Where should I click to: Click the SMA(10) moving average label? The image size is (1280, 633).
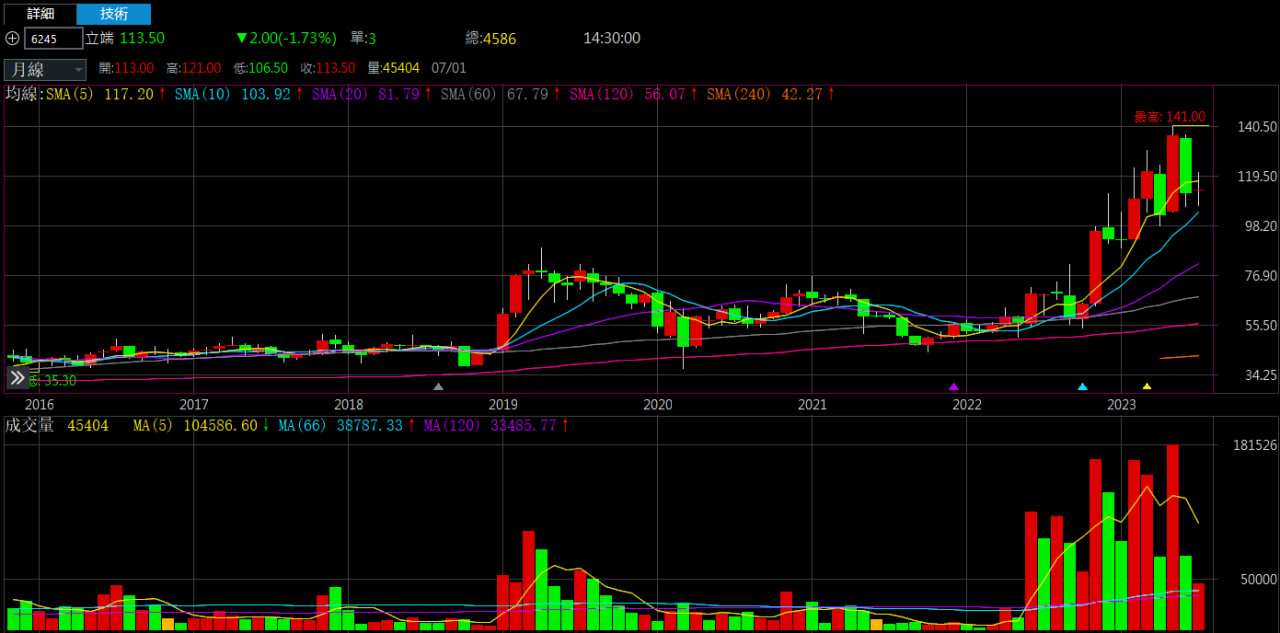point(204,94)
